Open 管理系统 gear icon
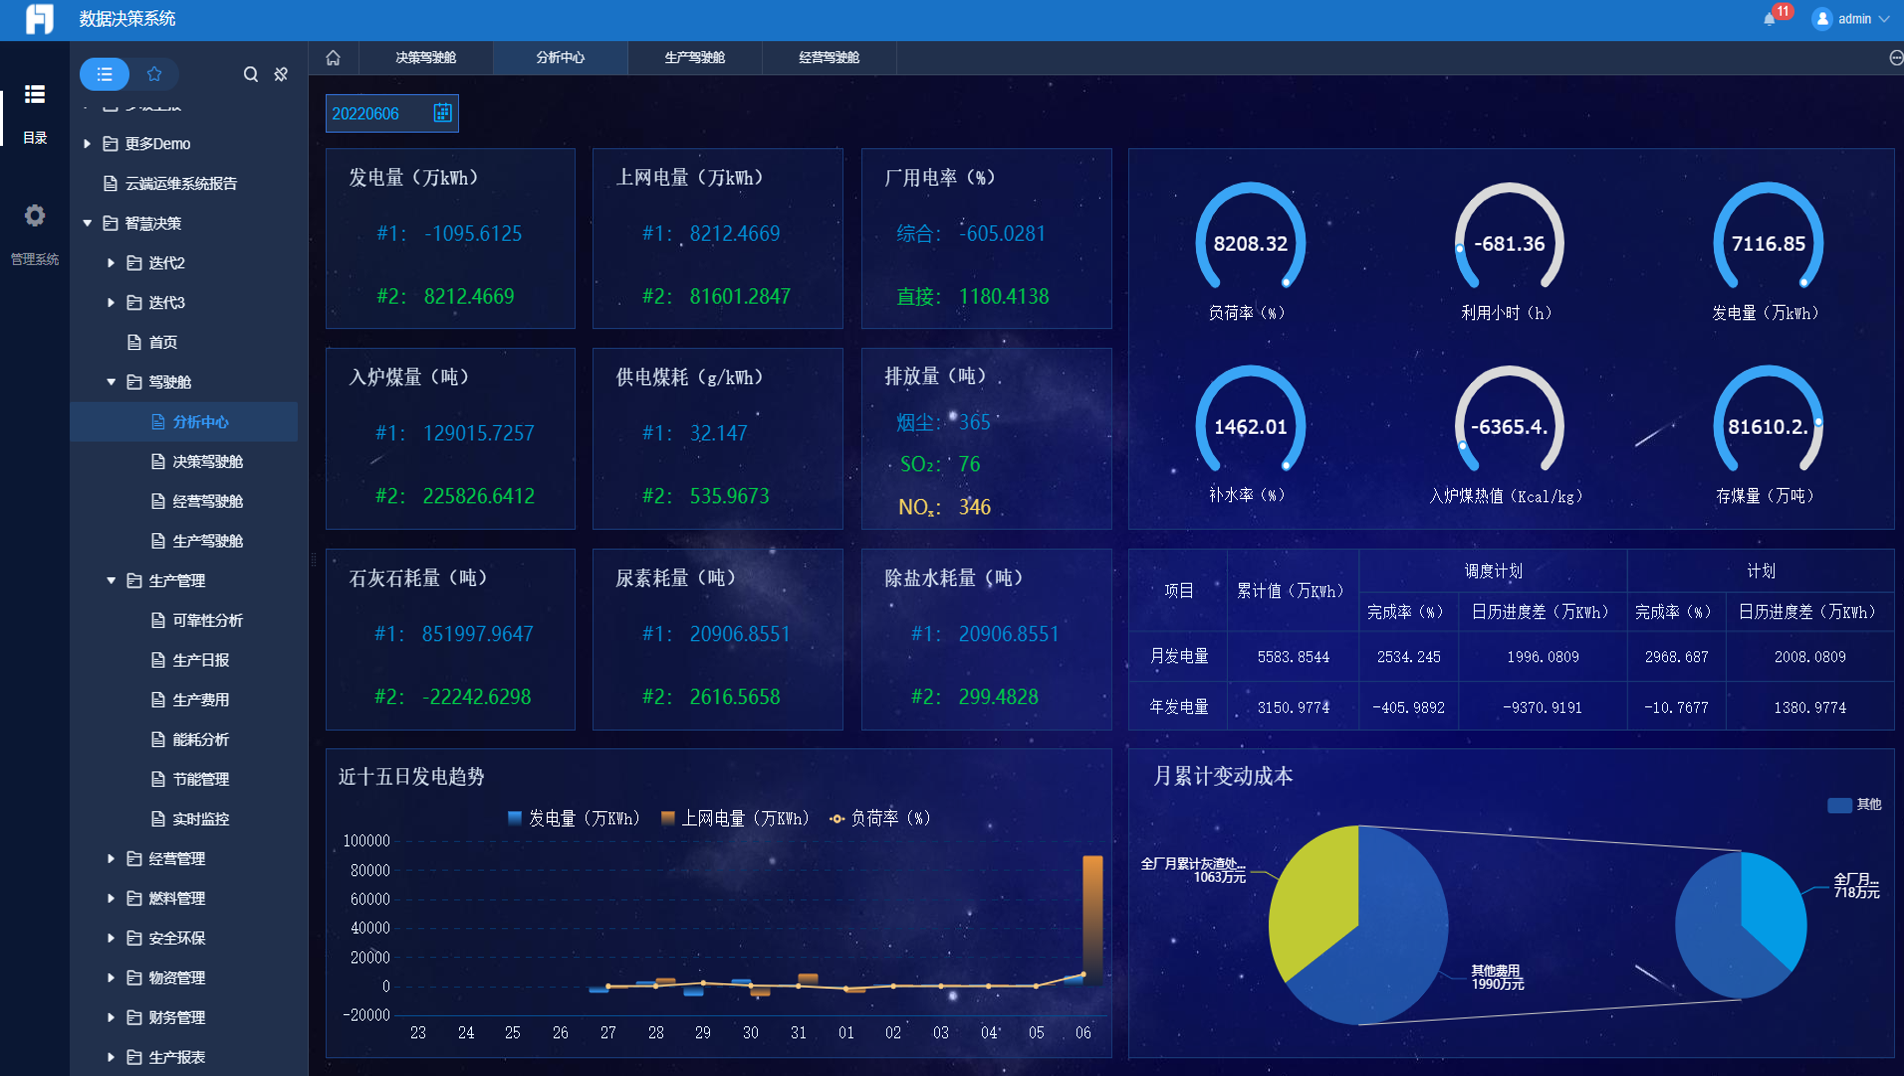Image resolution: width=1904 pixels, height=1076 pixels. pos(35,216)
